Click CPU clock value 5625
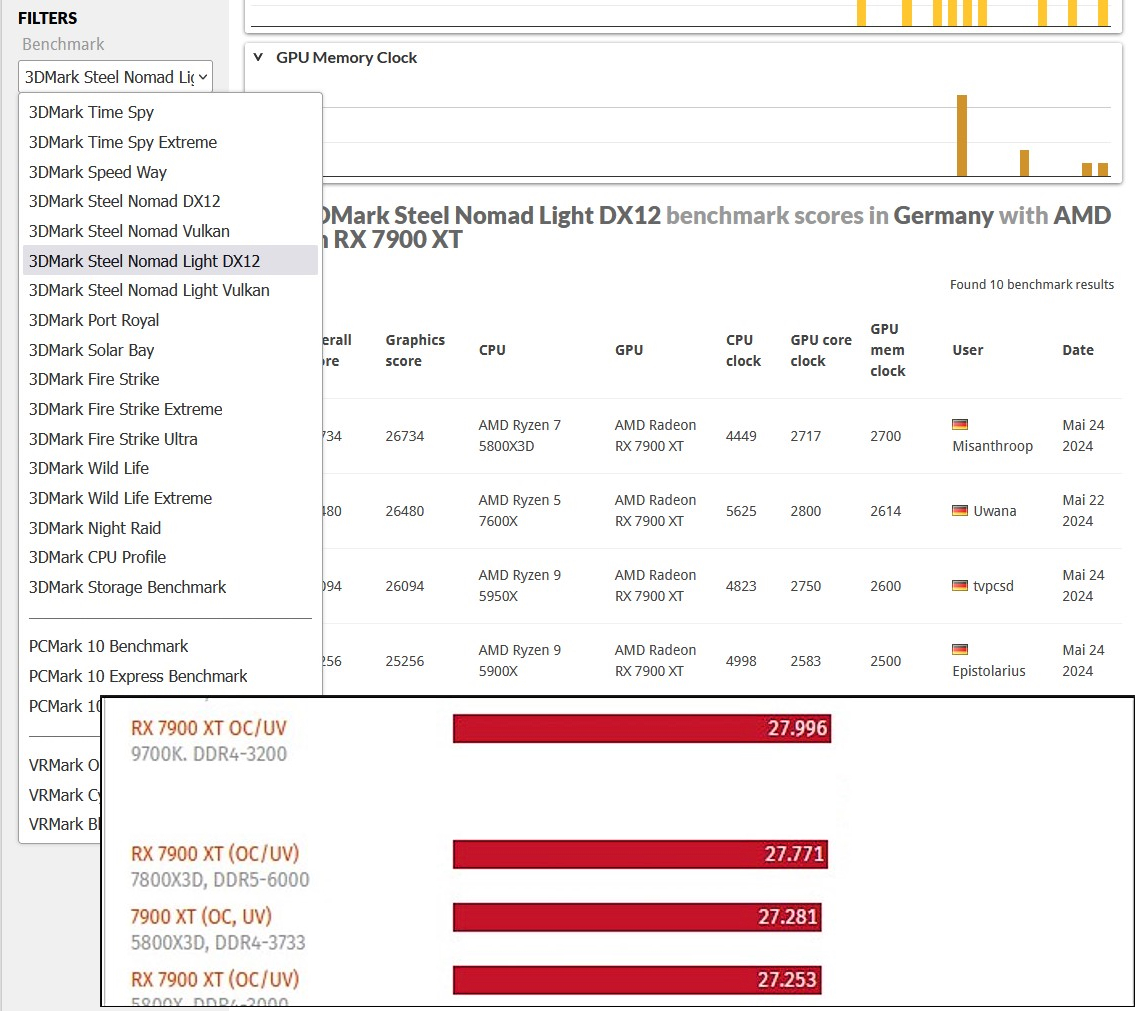The height and width of the screenshot is (1011, 1136). [x=741, y=511]
